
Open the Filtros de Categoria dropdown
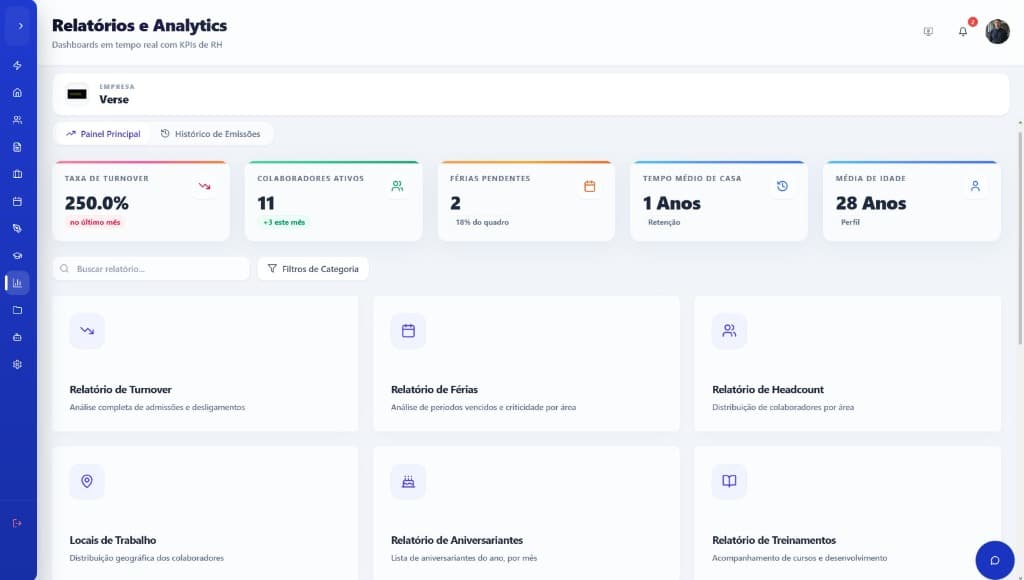314,268
